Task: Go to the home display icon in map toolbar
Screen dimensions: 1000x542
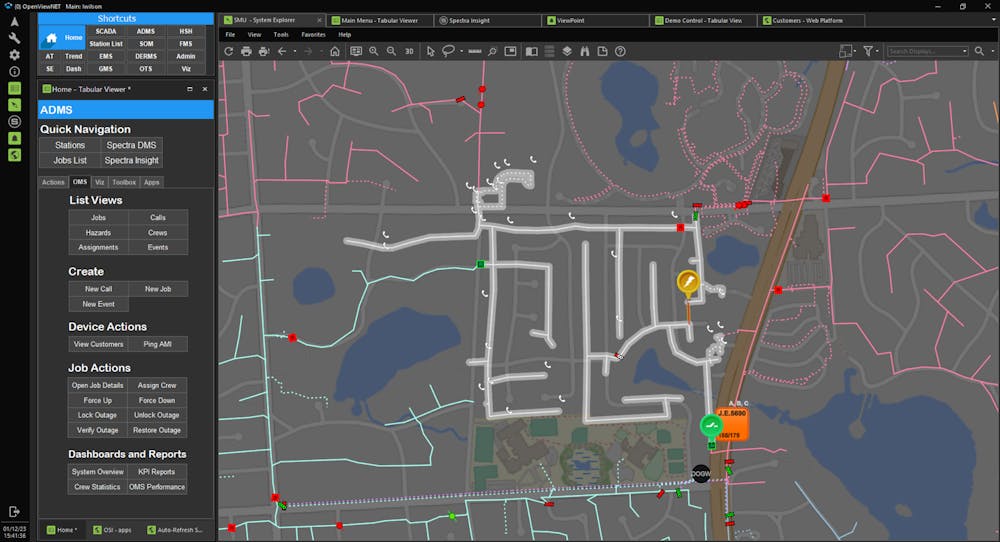Action: pyautogui.click(x=335, y=52)
